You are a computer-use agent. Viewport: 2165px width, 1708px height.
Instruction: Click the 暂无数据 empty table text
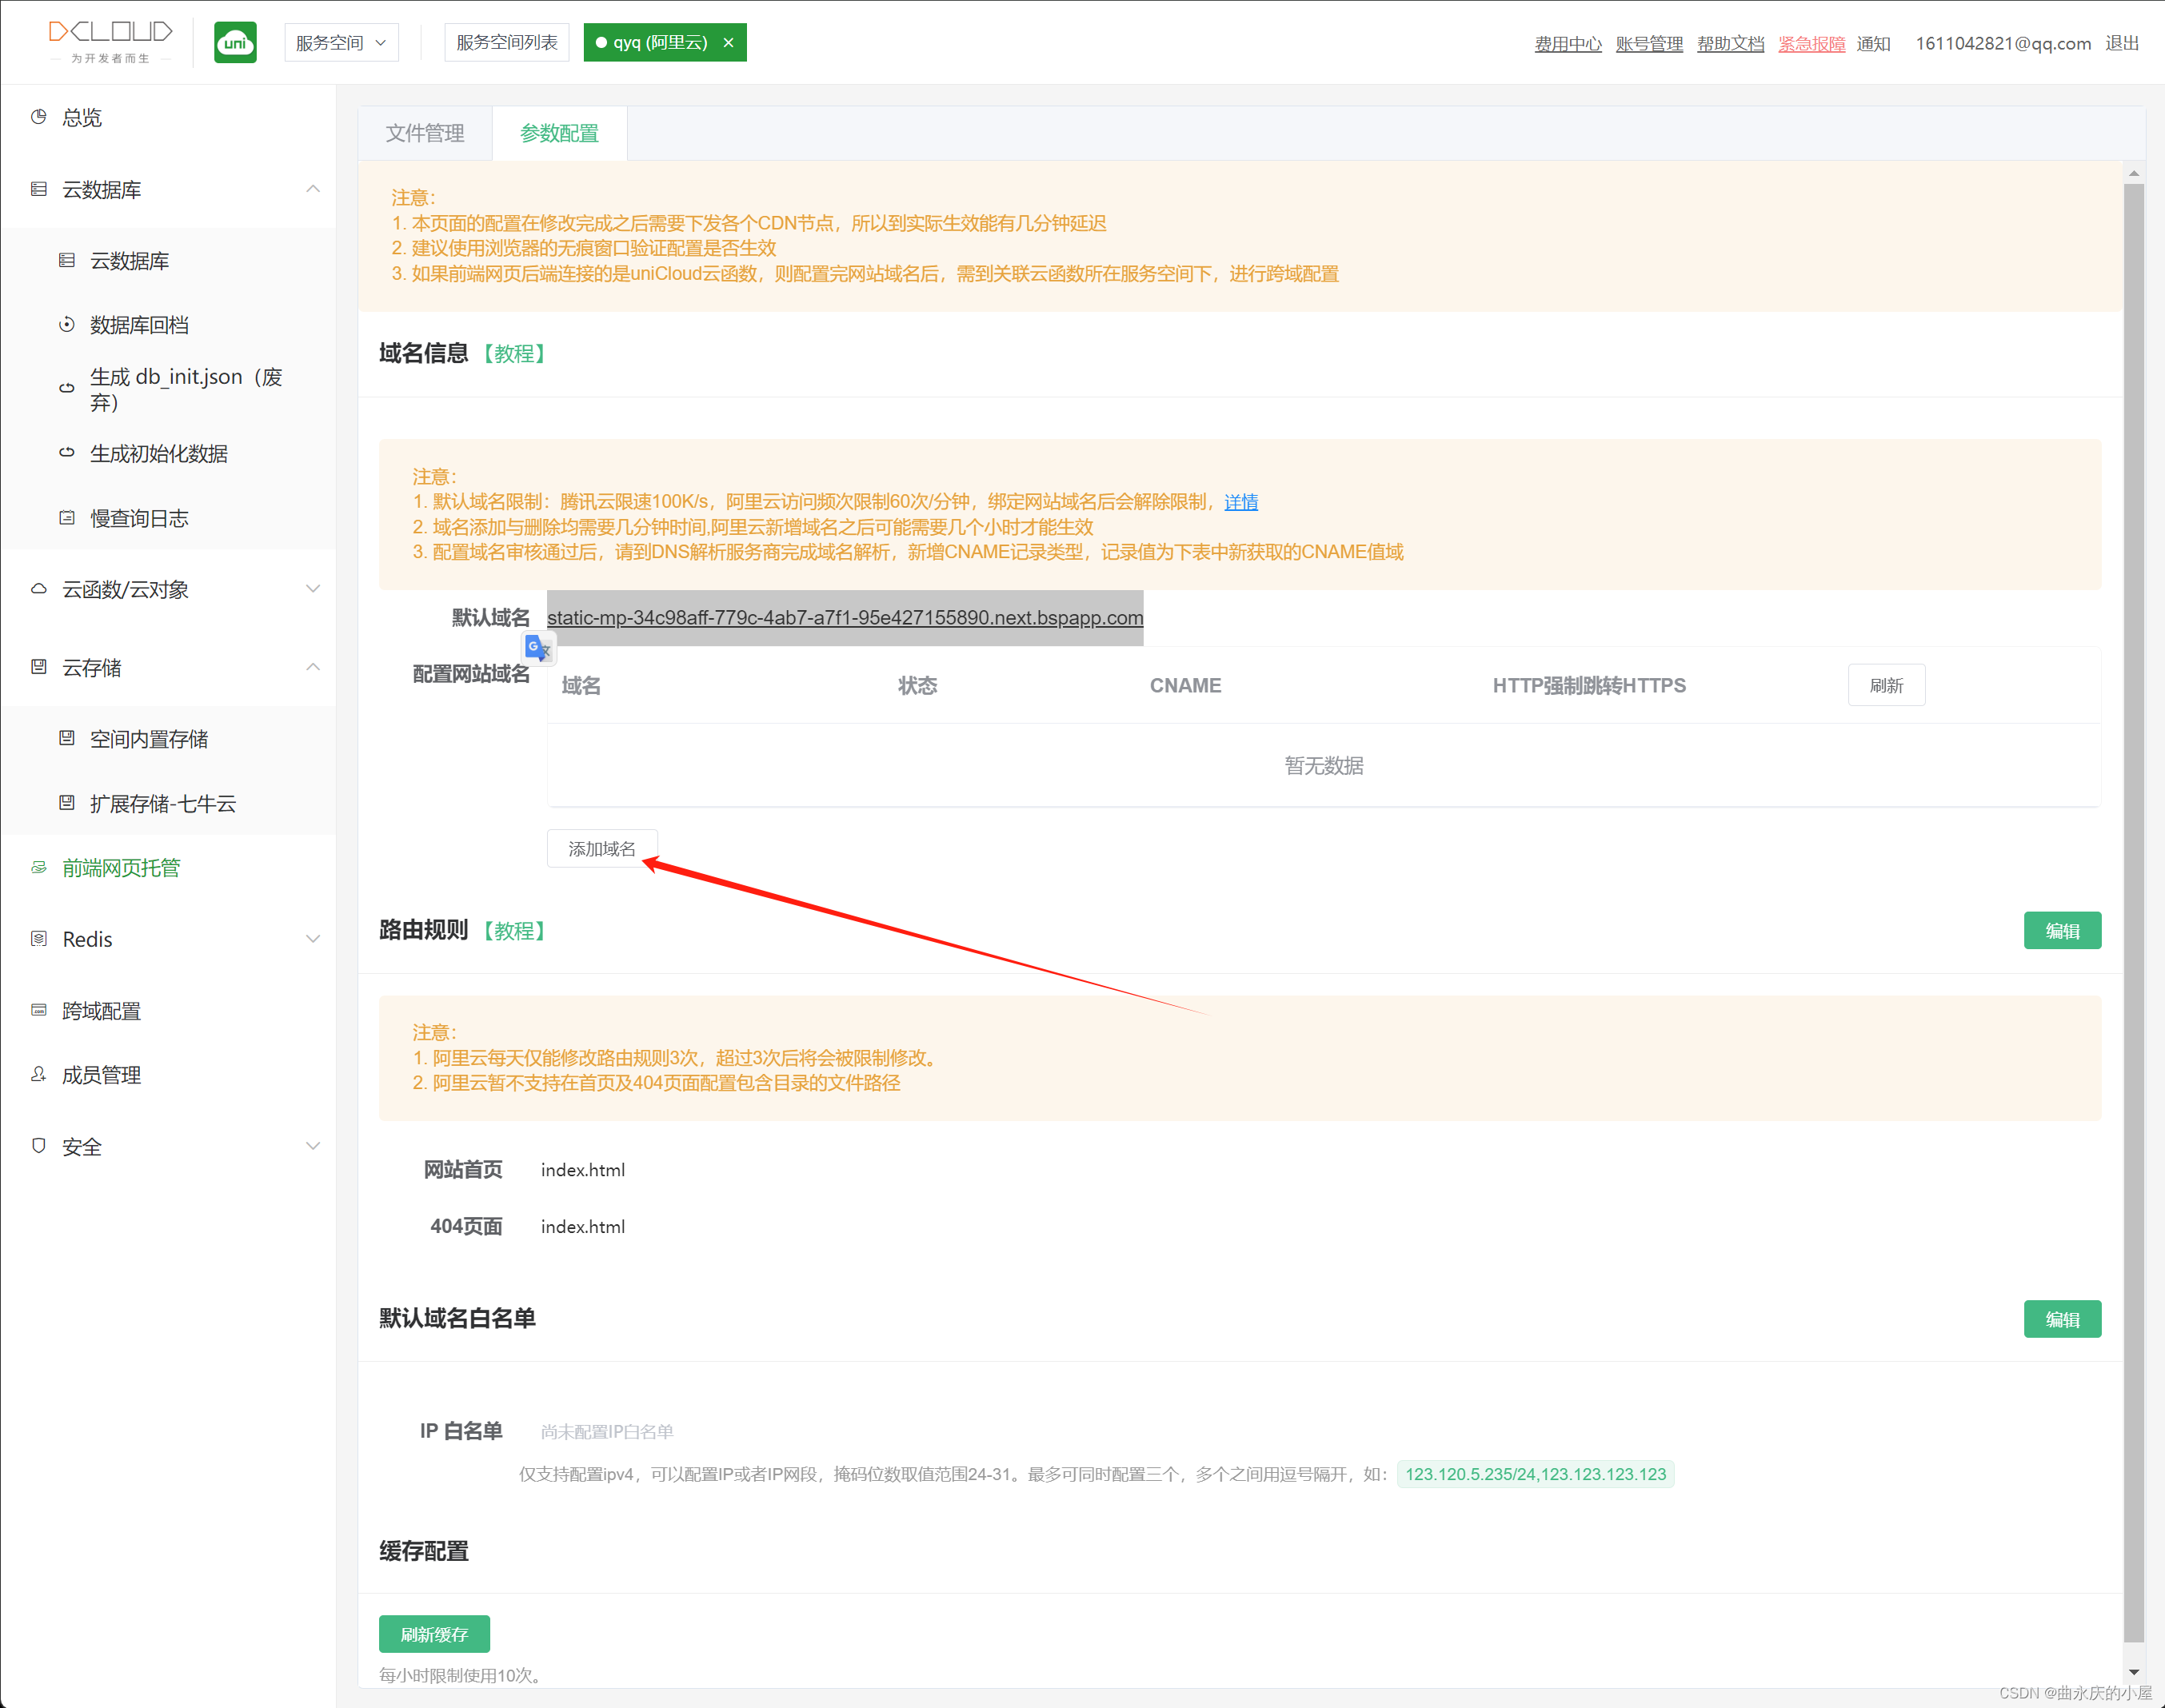click(x=1324, y=765)
